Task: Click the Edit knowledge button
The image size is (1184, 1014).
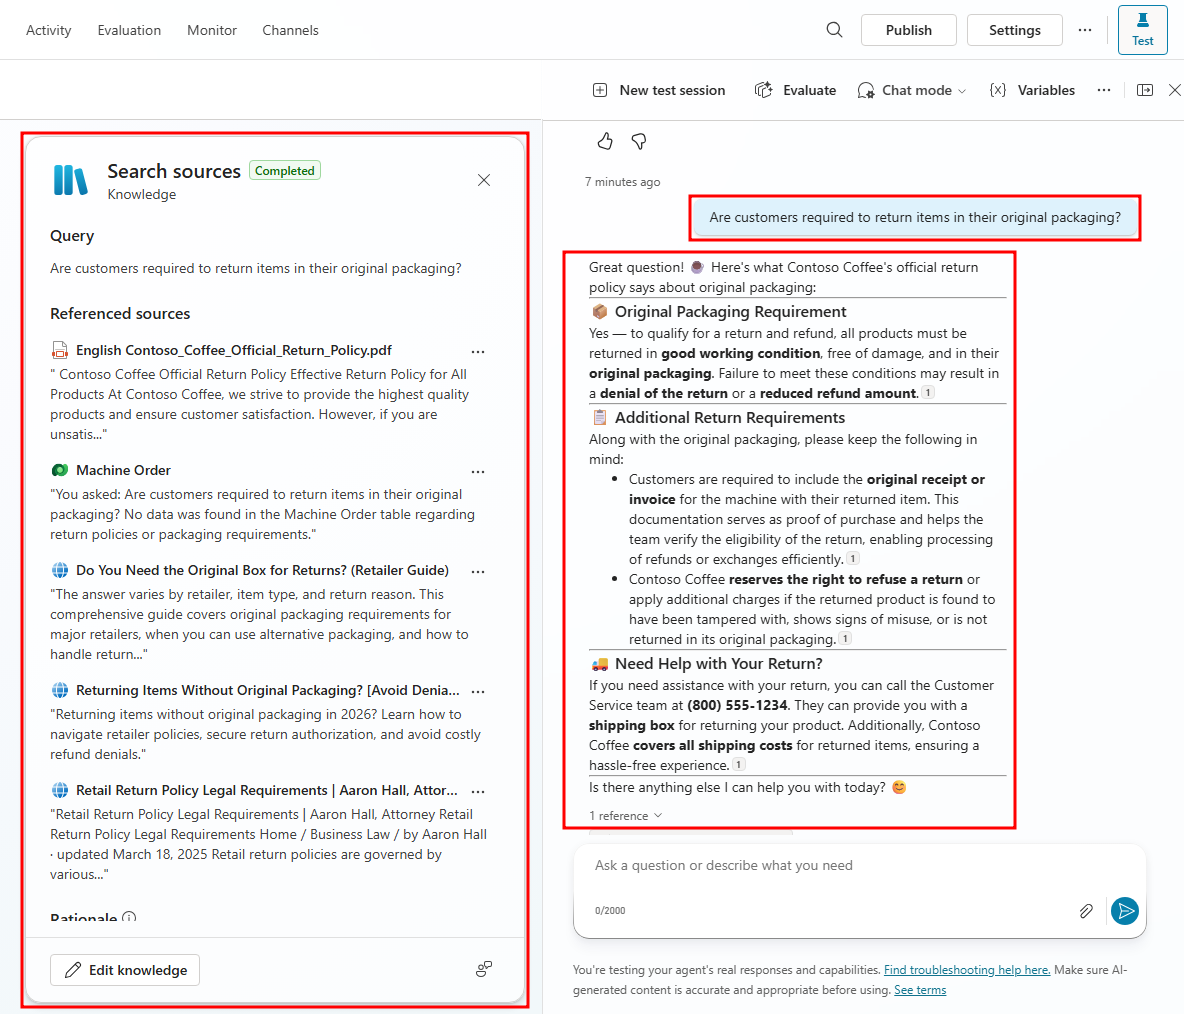Action: [125, 970]
